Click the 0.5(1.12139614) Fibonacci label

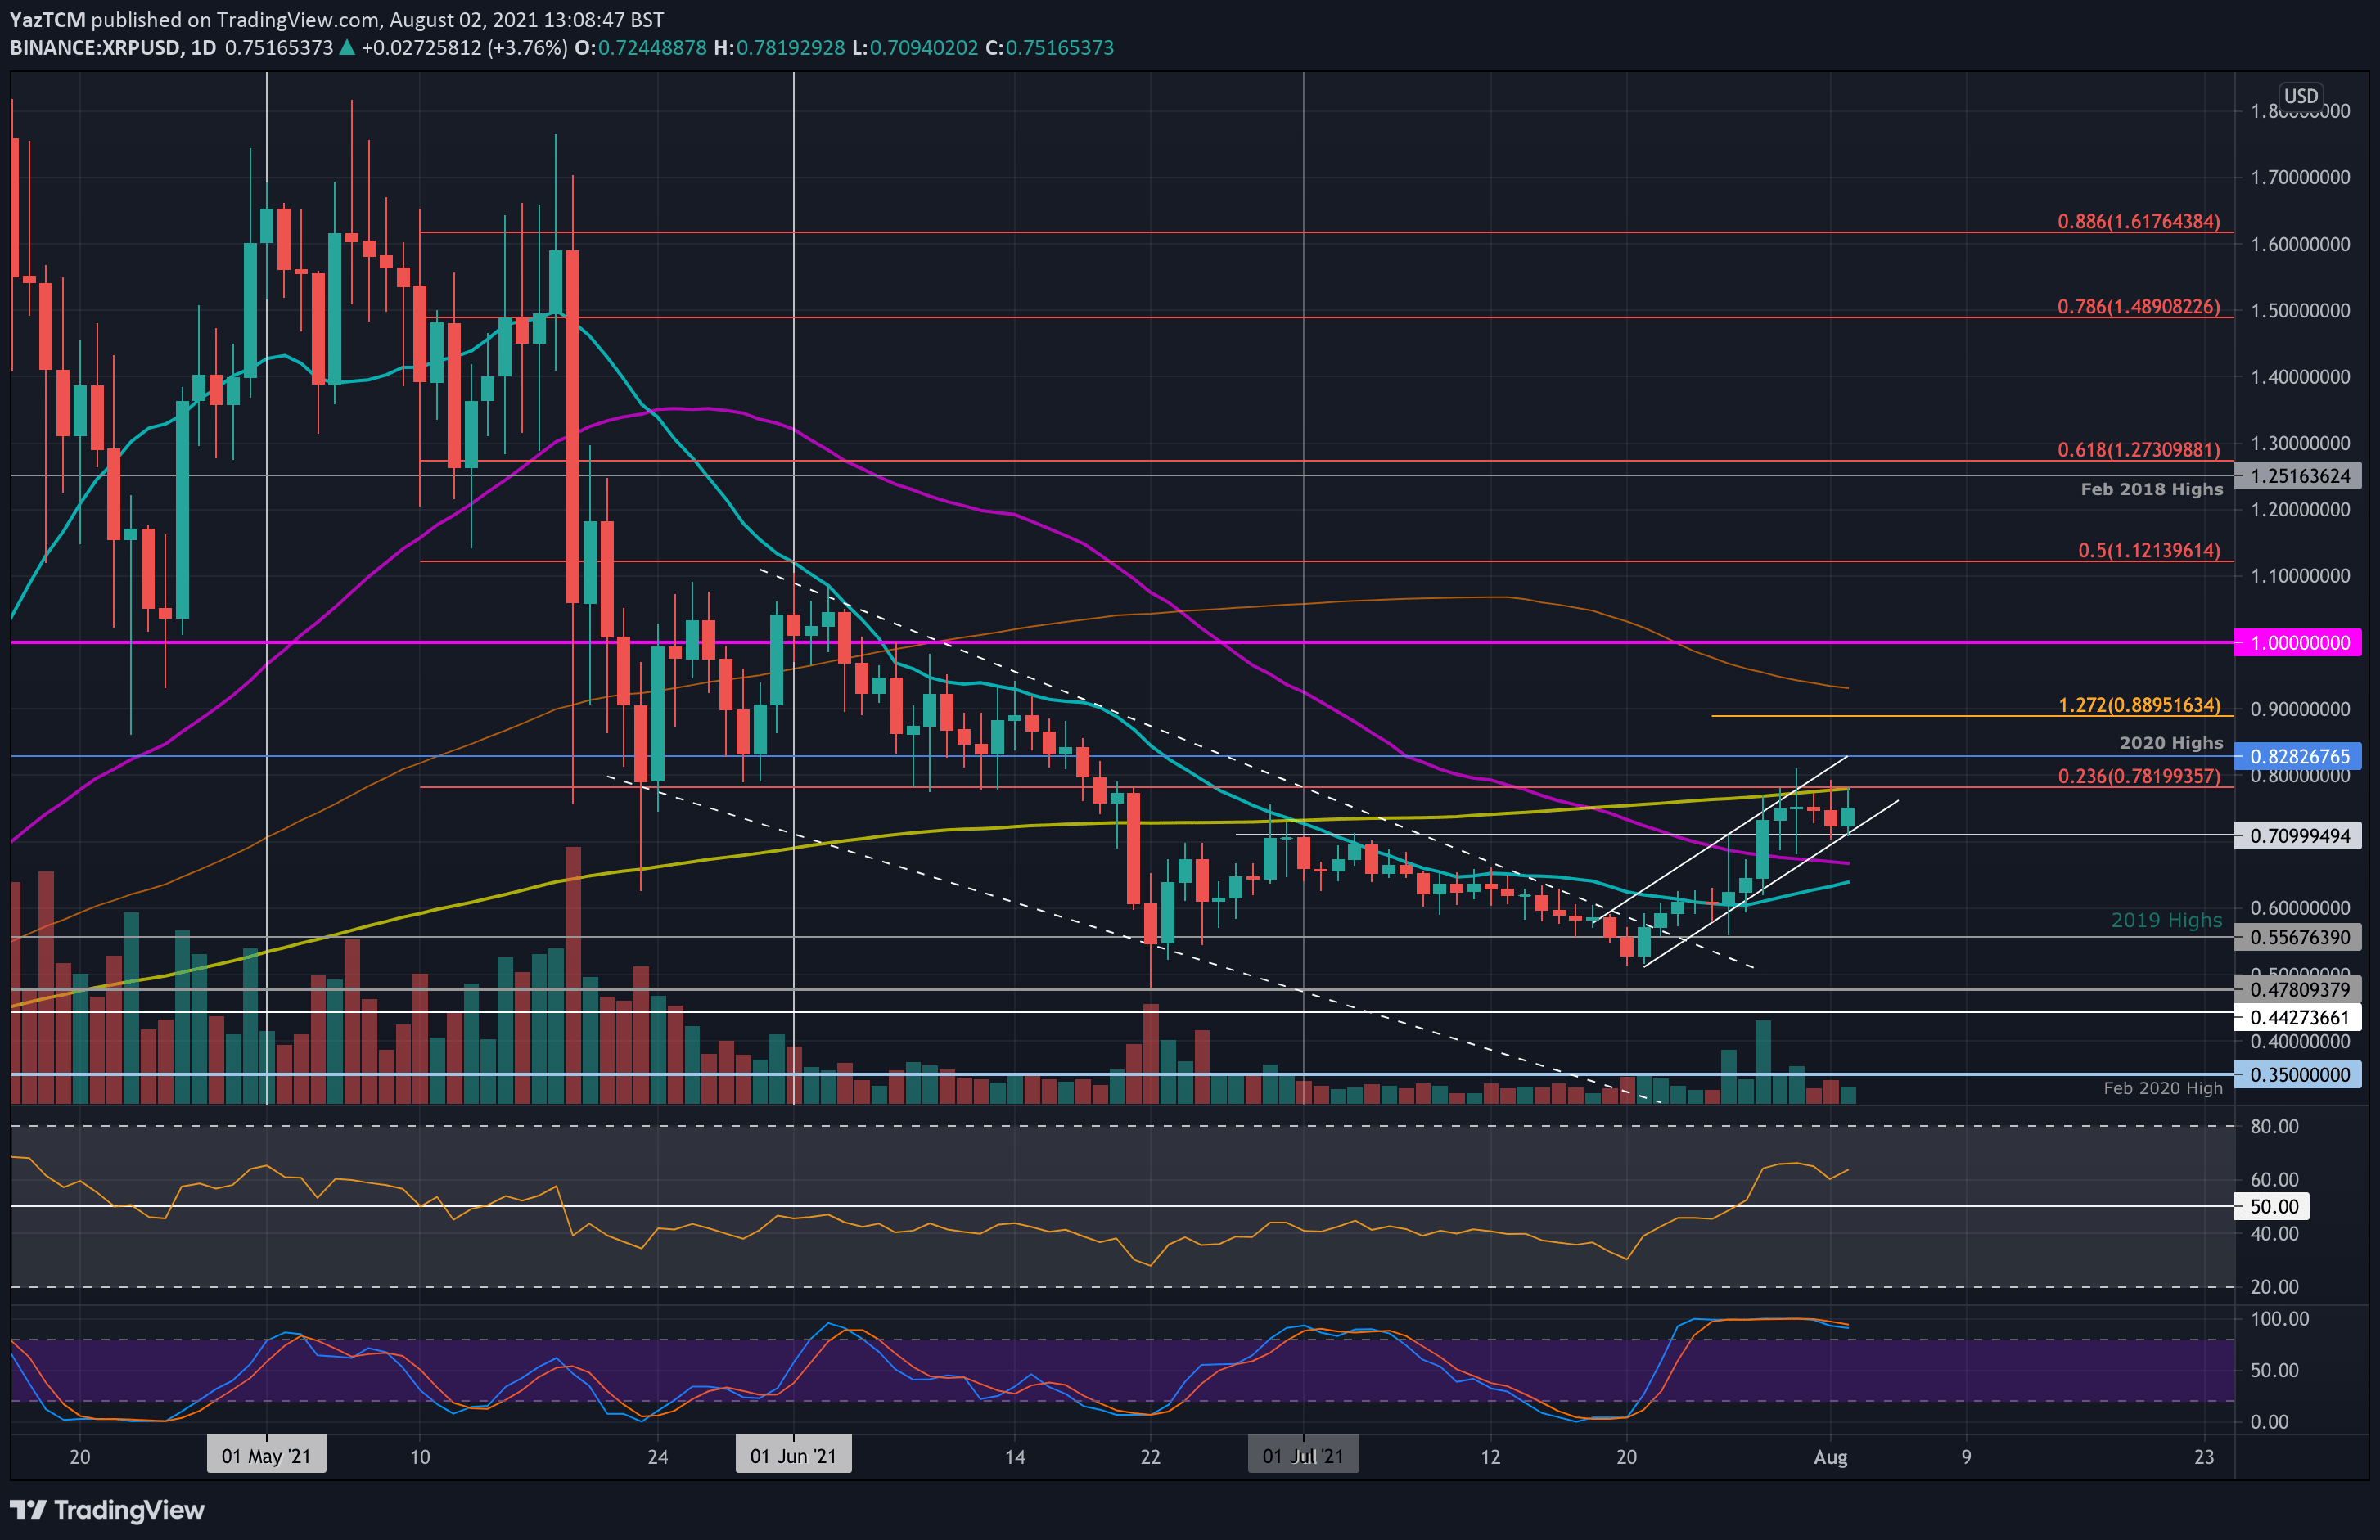tap(2148, 550)
